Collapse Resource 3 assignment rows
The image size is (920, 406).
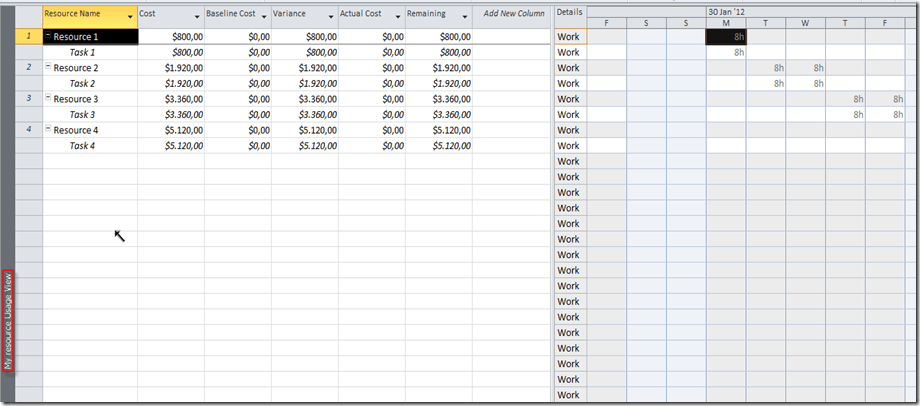(x=48, y=99)
